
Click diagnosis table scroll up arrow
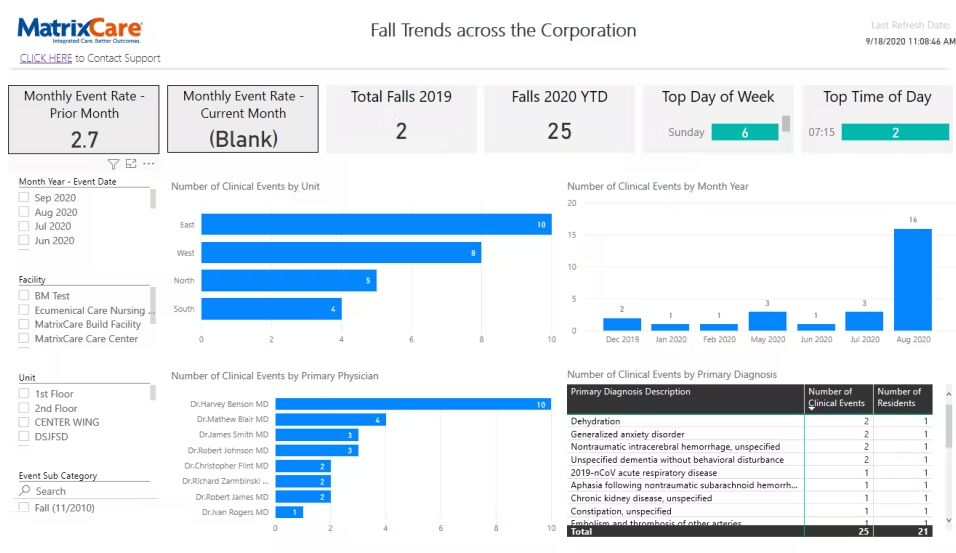point(948,394)
